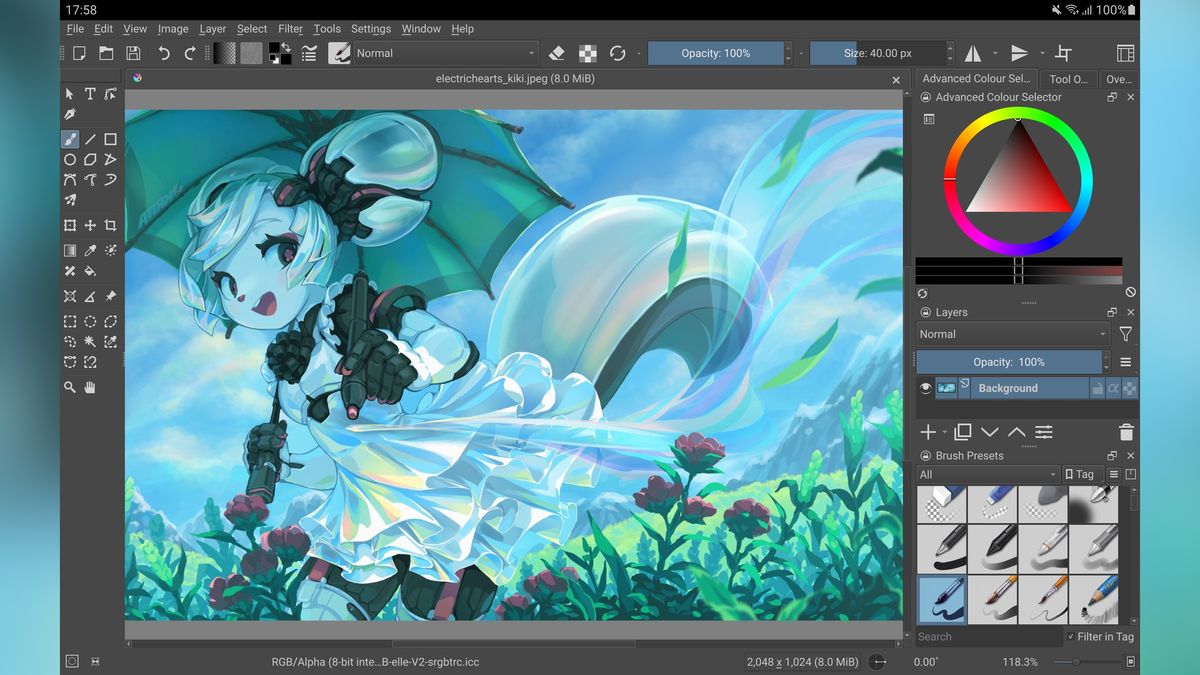
Task: Expand the add-layer plus arrow options
Action: (944, 433)
